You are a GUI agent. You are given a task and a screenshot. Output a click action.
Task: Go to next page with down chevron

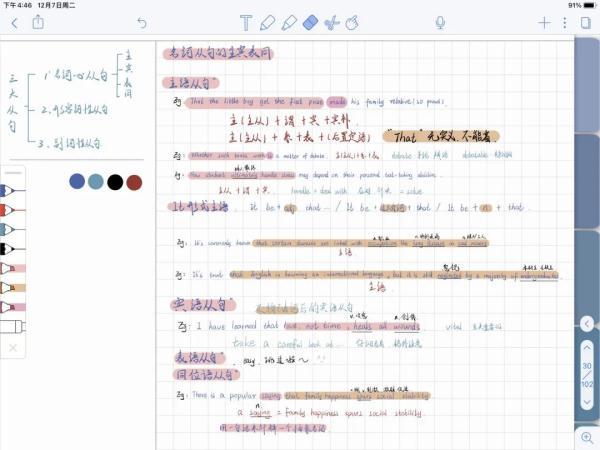pyautogui.click(x=587, y=402)
